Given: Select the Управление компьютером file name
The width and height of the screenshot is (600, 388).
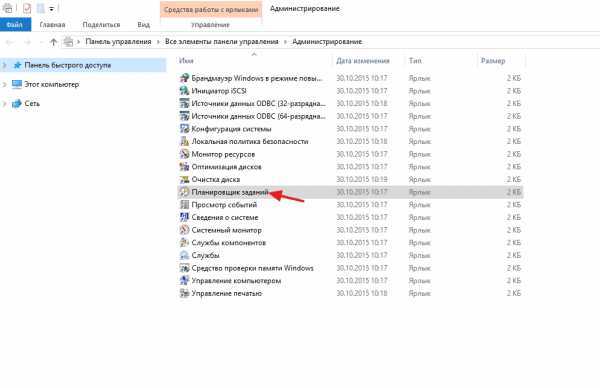Looking at the screenshot, I should coord(236,281).
